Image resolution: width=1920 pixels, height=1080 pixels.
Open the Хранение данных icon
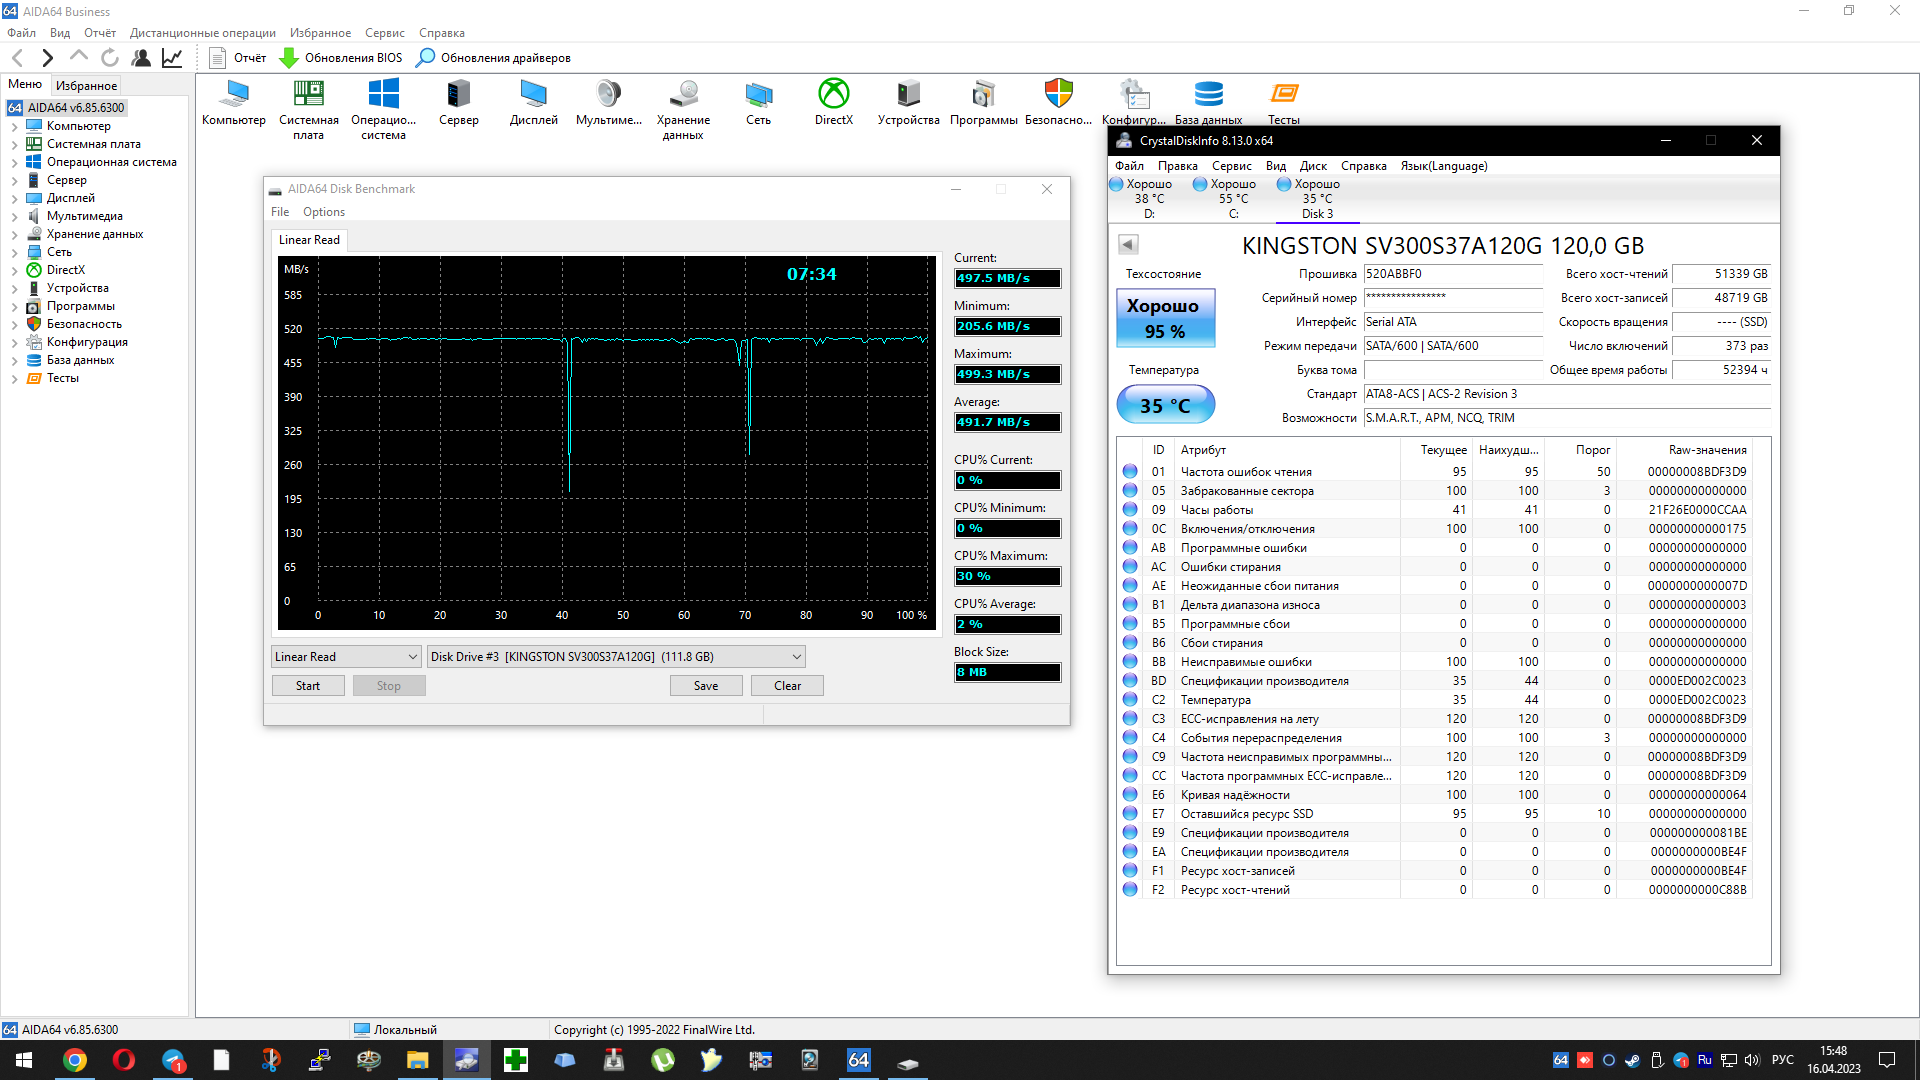(683, 109)
